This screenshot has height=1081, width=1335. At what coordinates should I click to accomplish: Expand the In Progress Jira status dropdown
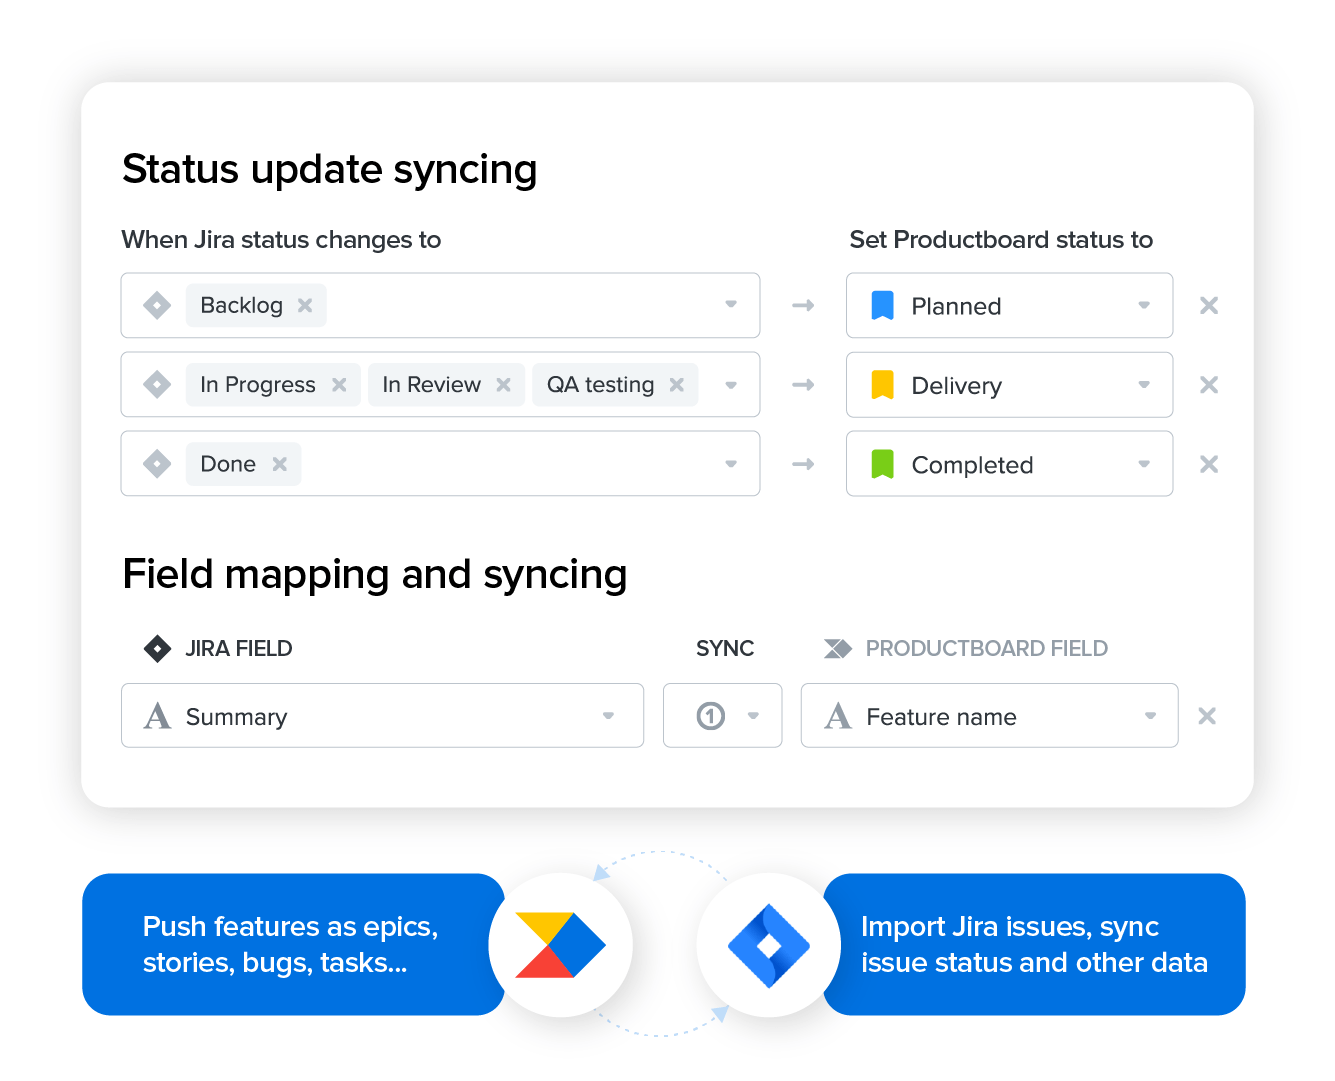[x=731, y=385]
